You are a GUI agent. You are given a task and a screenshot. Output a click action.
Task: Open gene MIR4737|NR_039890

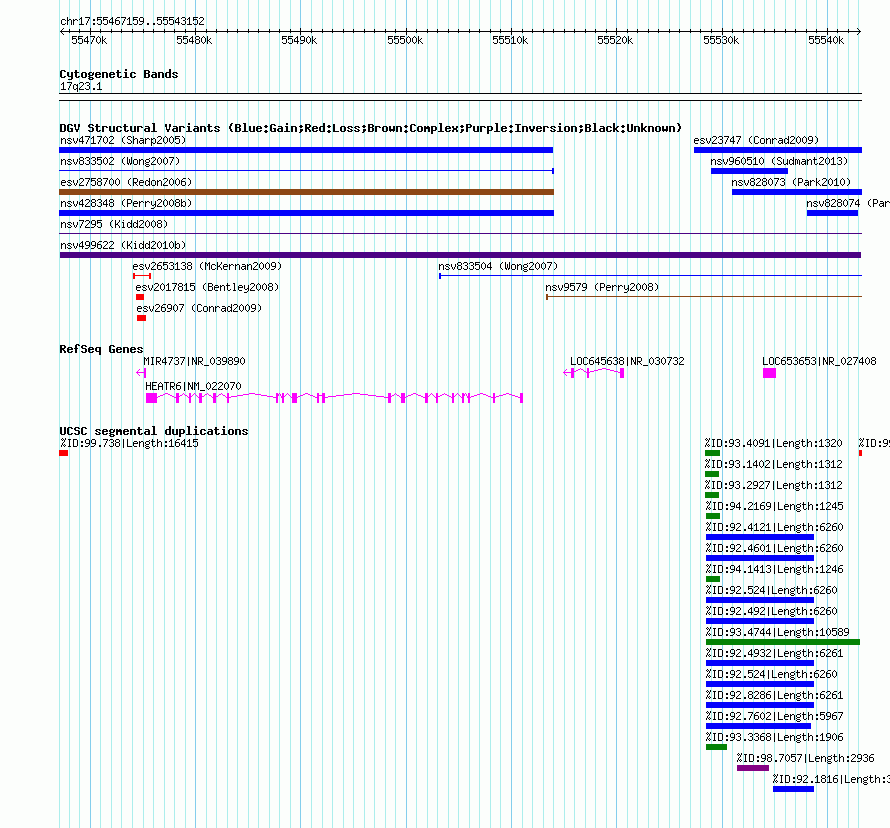(141, 373)
